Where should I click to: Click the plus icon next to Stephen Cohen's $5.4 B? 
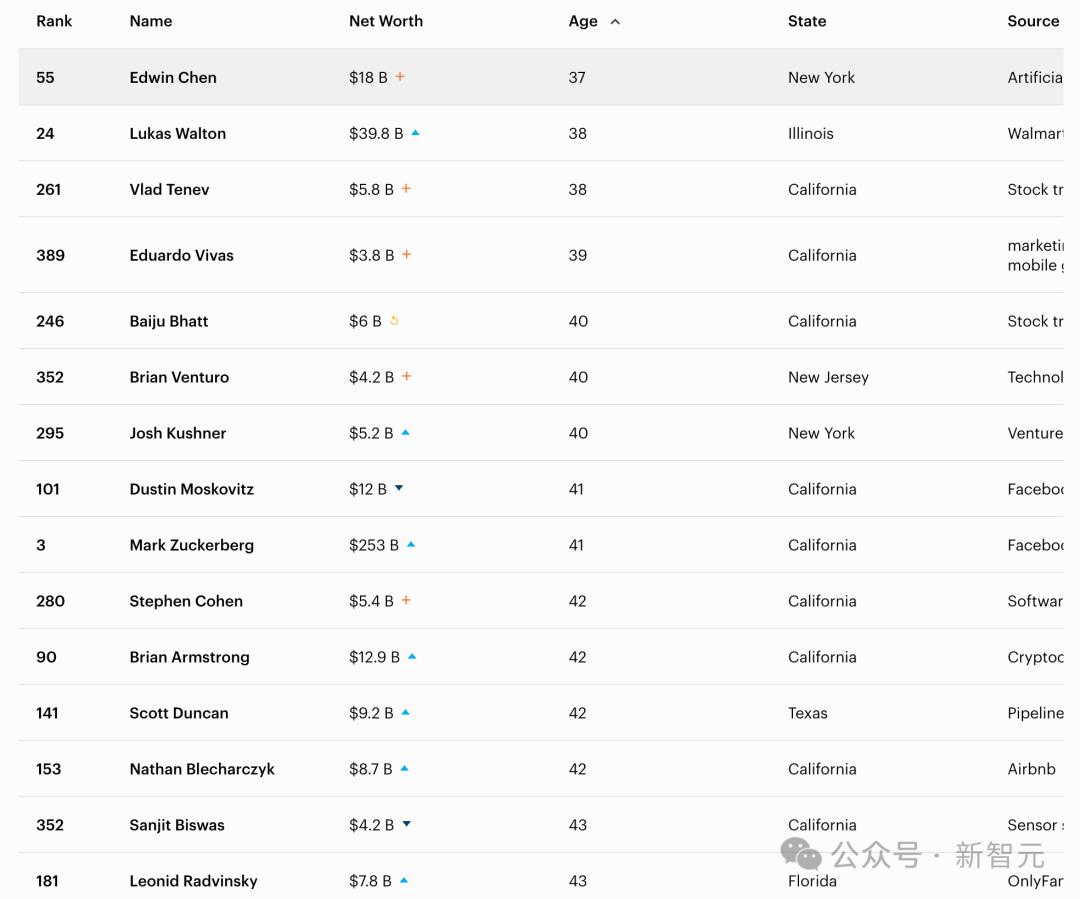point(406,600)
